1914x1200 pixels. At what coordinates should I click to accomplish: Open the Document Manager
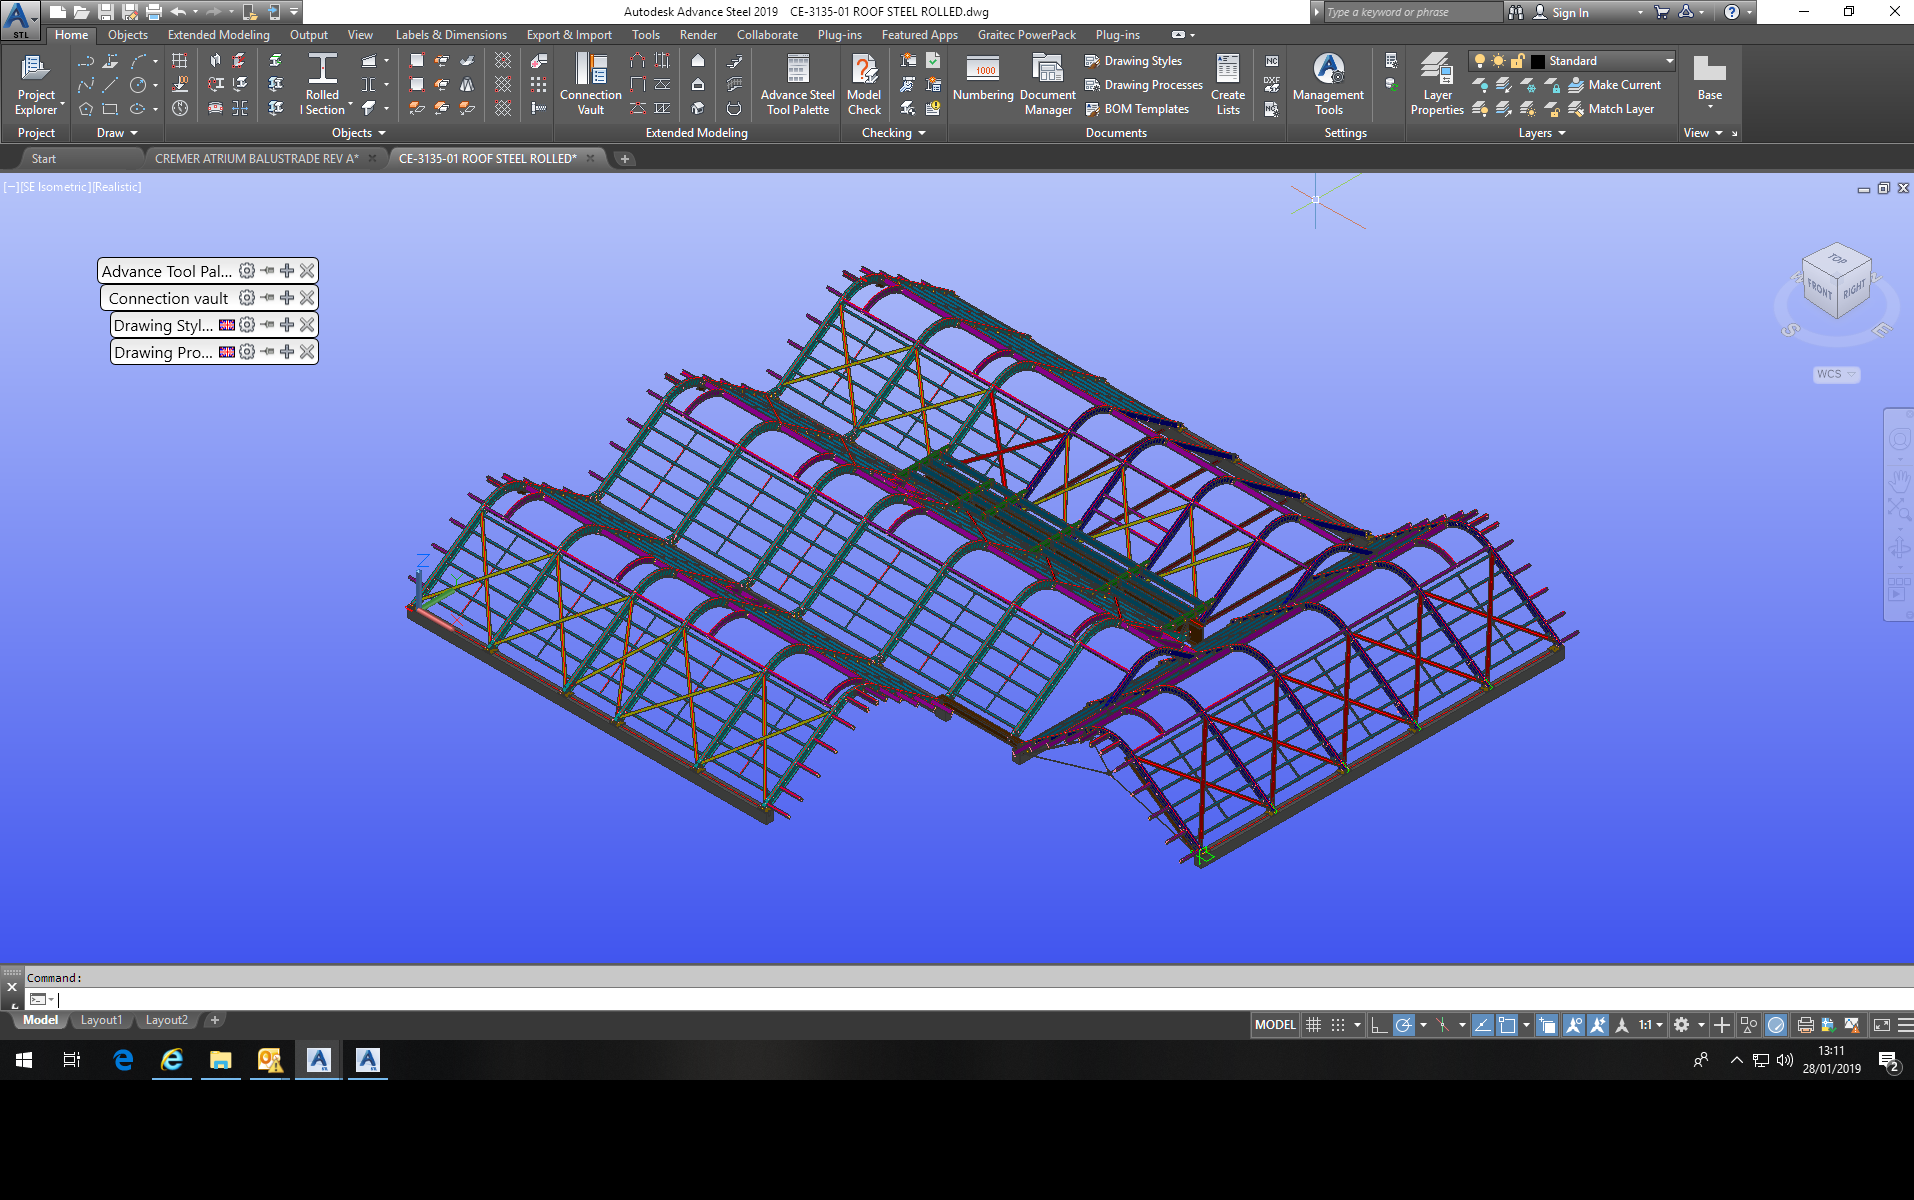(x=1047, y=84)
